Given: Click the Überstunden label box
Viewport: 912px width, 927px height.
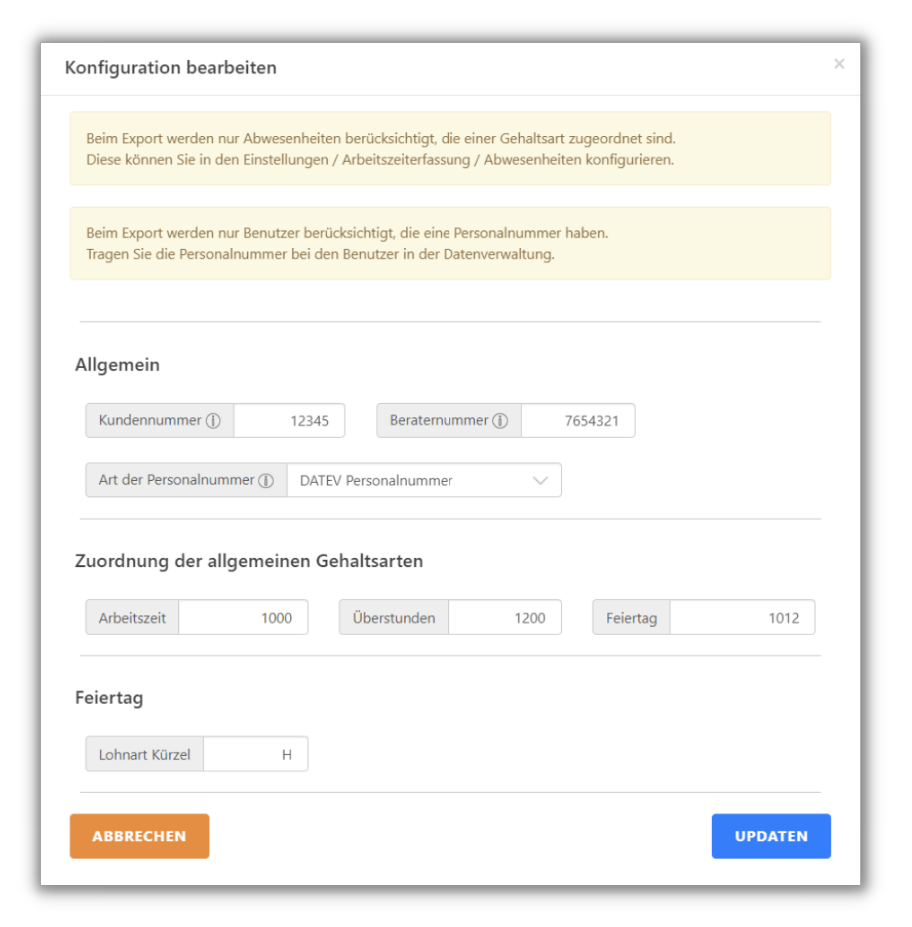Looking at the screenshot, I should pos(394,618).
